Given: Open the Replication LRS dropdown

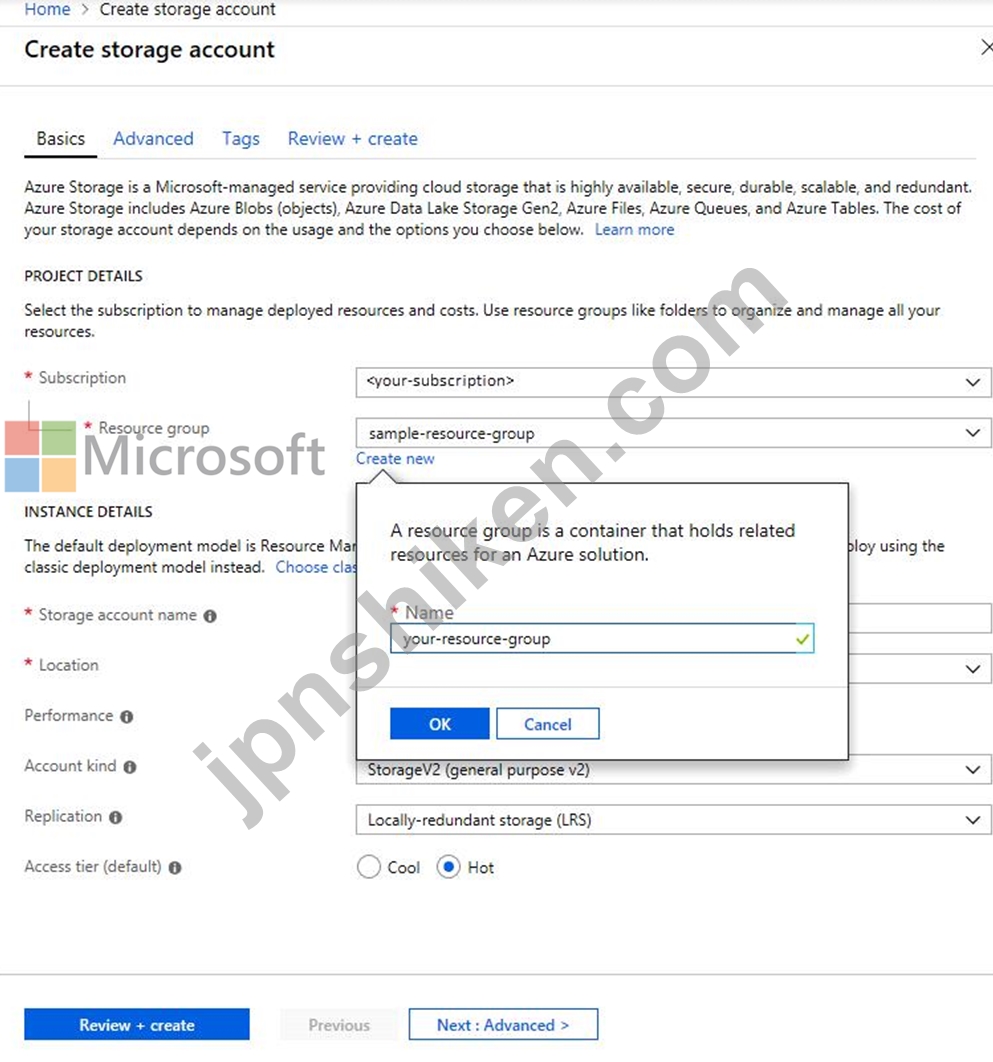Looking at the screenshot, I should click(673, 820).
